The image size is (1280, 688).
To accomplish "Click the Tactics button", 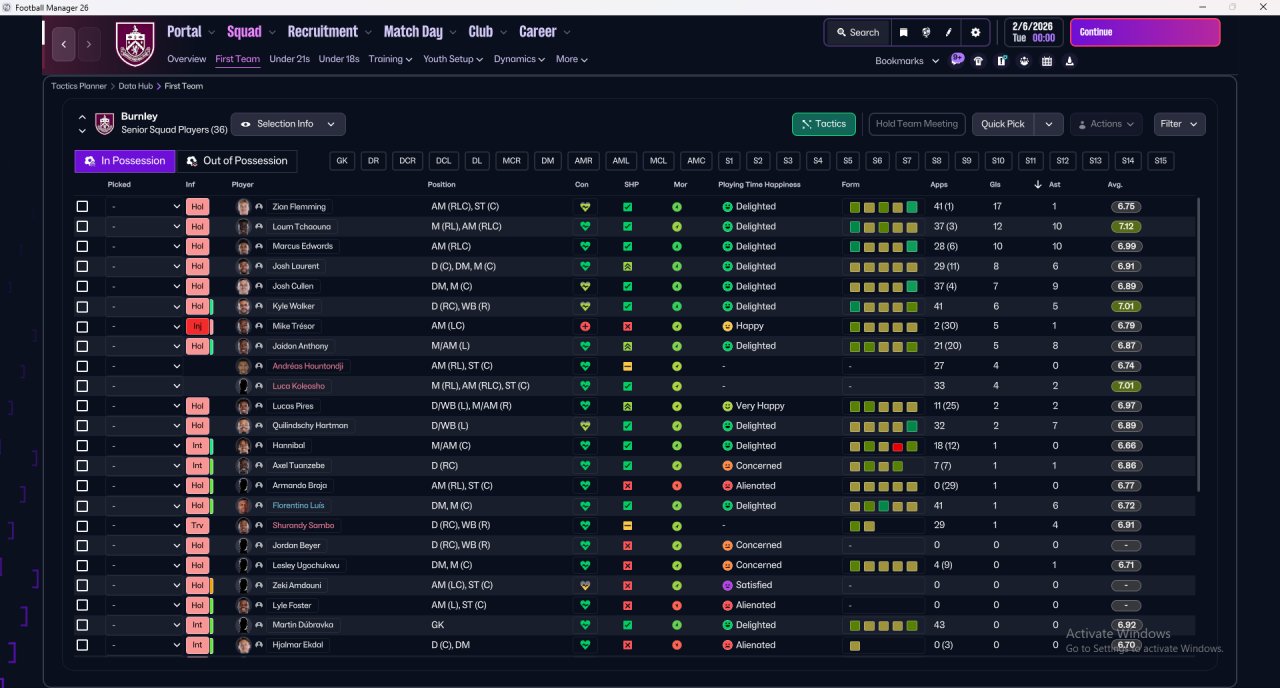I will [x=823, y=124].
